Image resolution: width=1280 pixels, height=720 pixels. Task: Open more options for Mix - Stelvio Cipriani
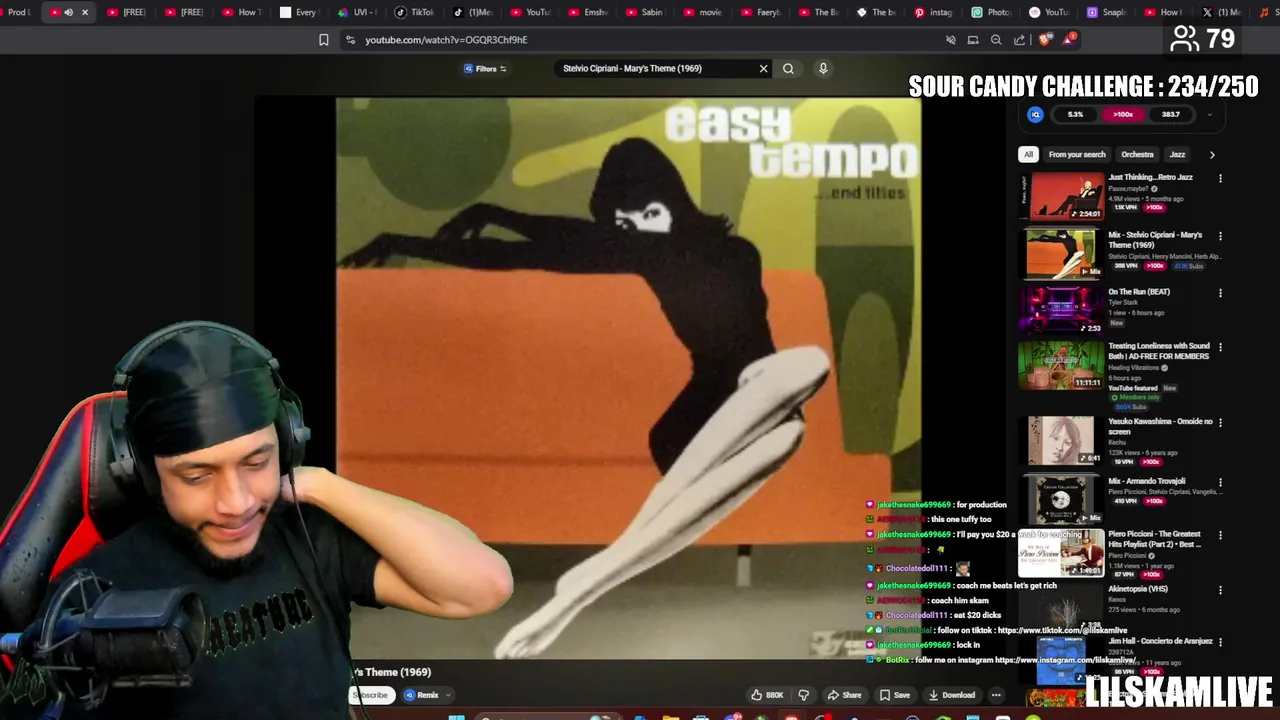[x=1220, y=236]
